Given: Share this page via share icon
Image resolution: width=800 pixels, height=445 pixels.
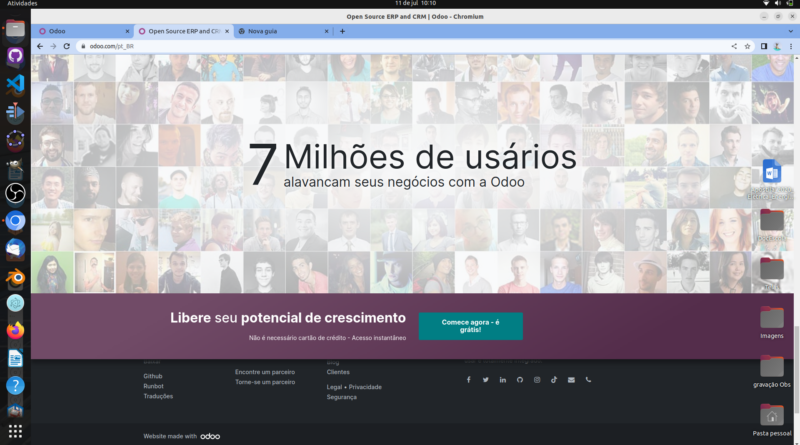Looking at the screenshot, I should [734, 46].
